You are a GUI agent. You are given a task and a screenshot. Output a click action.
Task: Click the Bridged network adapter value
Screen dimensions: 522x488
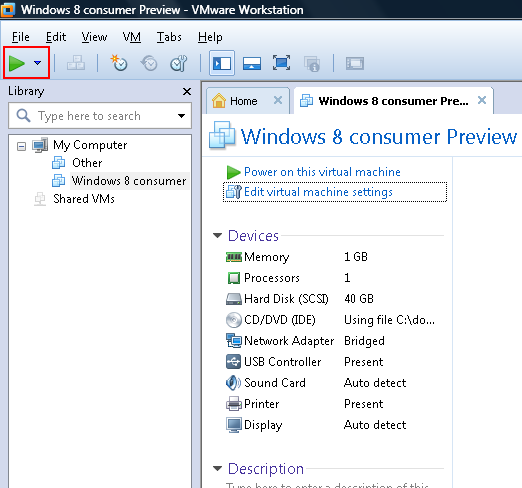tap(364, 341)
